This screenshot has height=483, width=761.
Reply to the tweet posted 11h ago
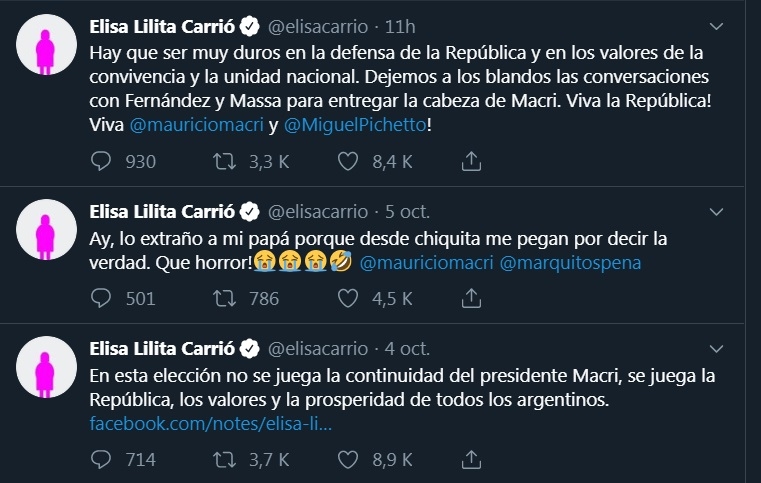tap(101, 161)
